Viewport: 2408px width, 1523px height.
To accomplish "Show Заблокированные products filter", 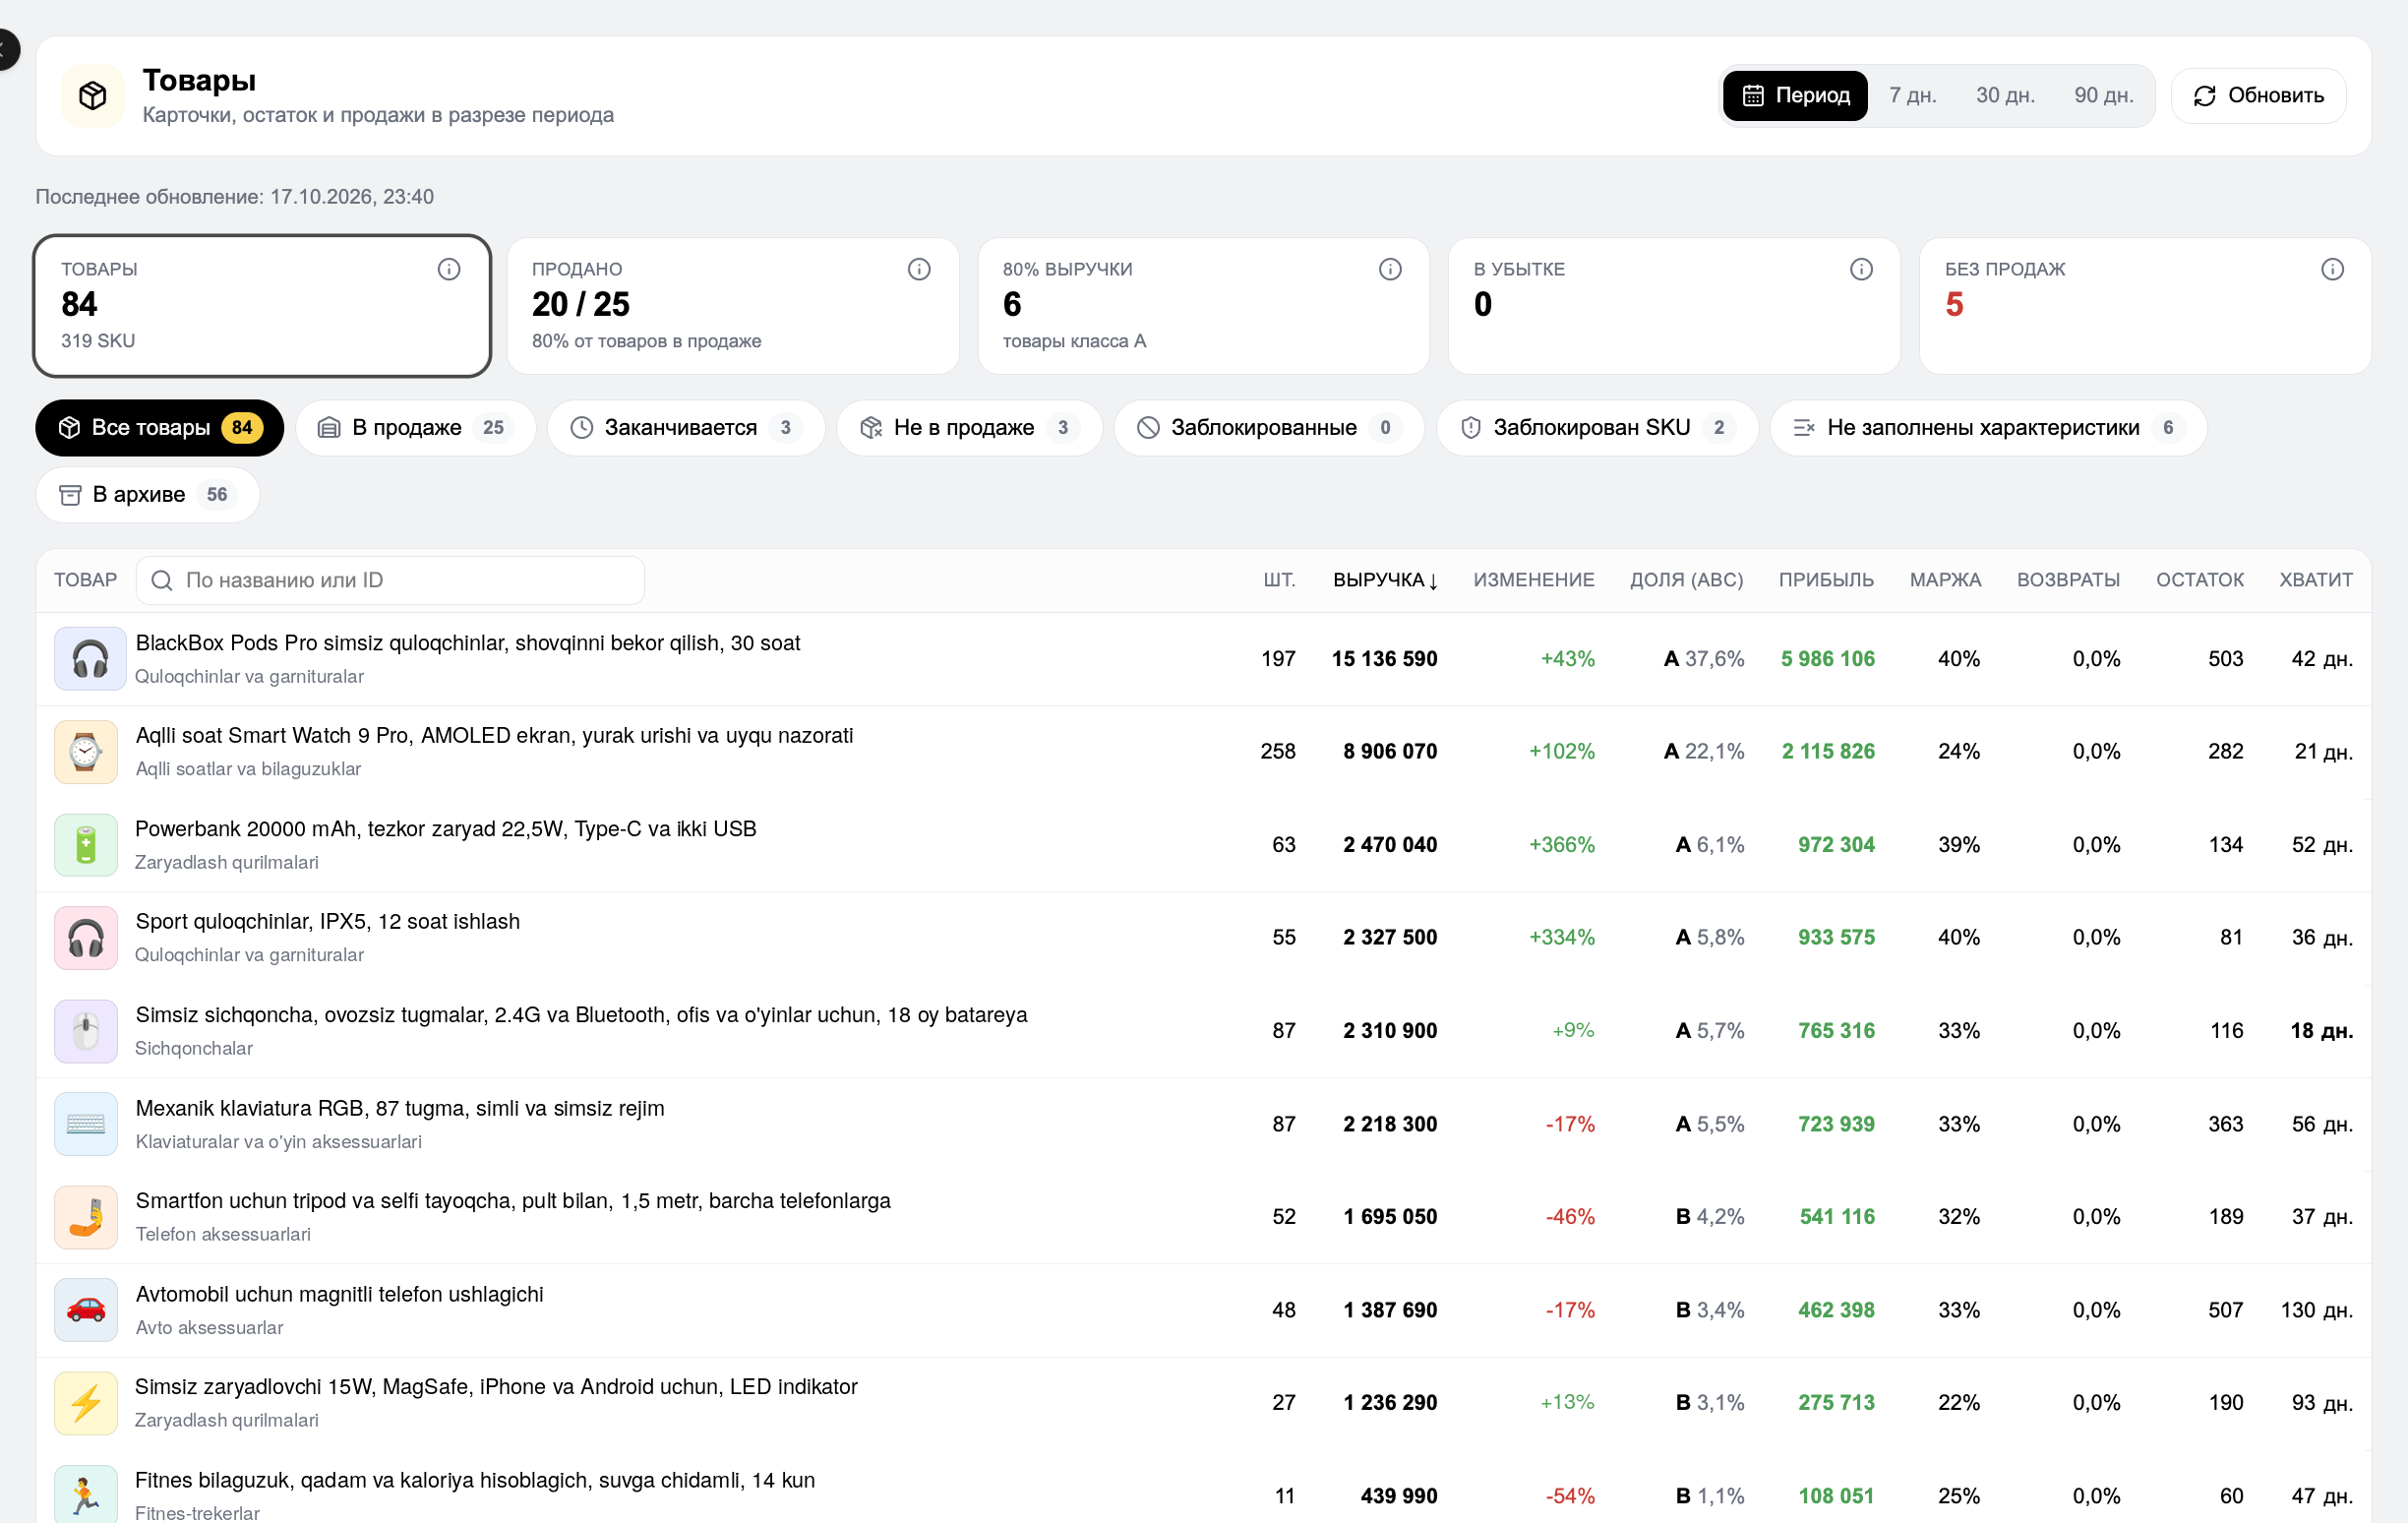I will click(1269, 428).
